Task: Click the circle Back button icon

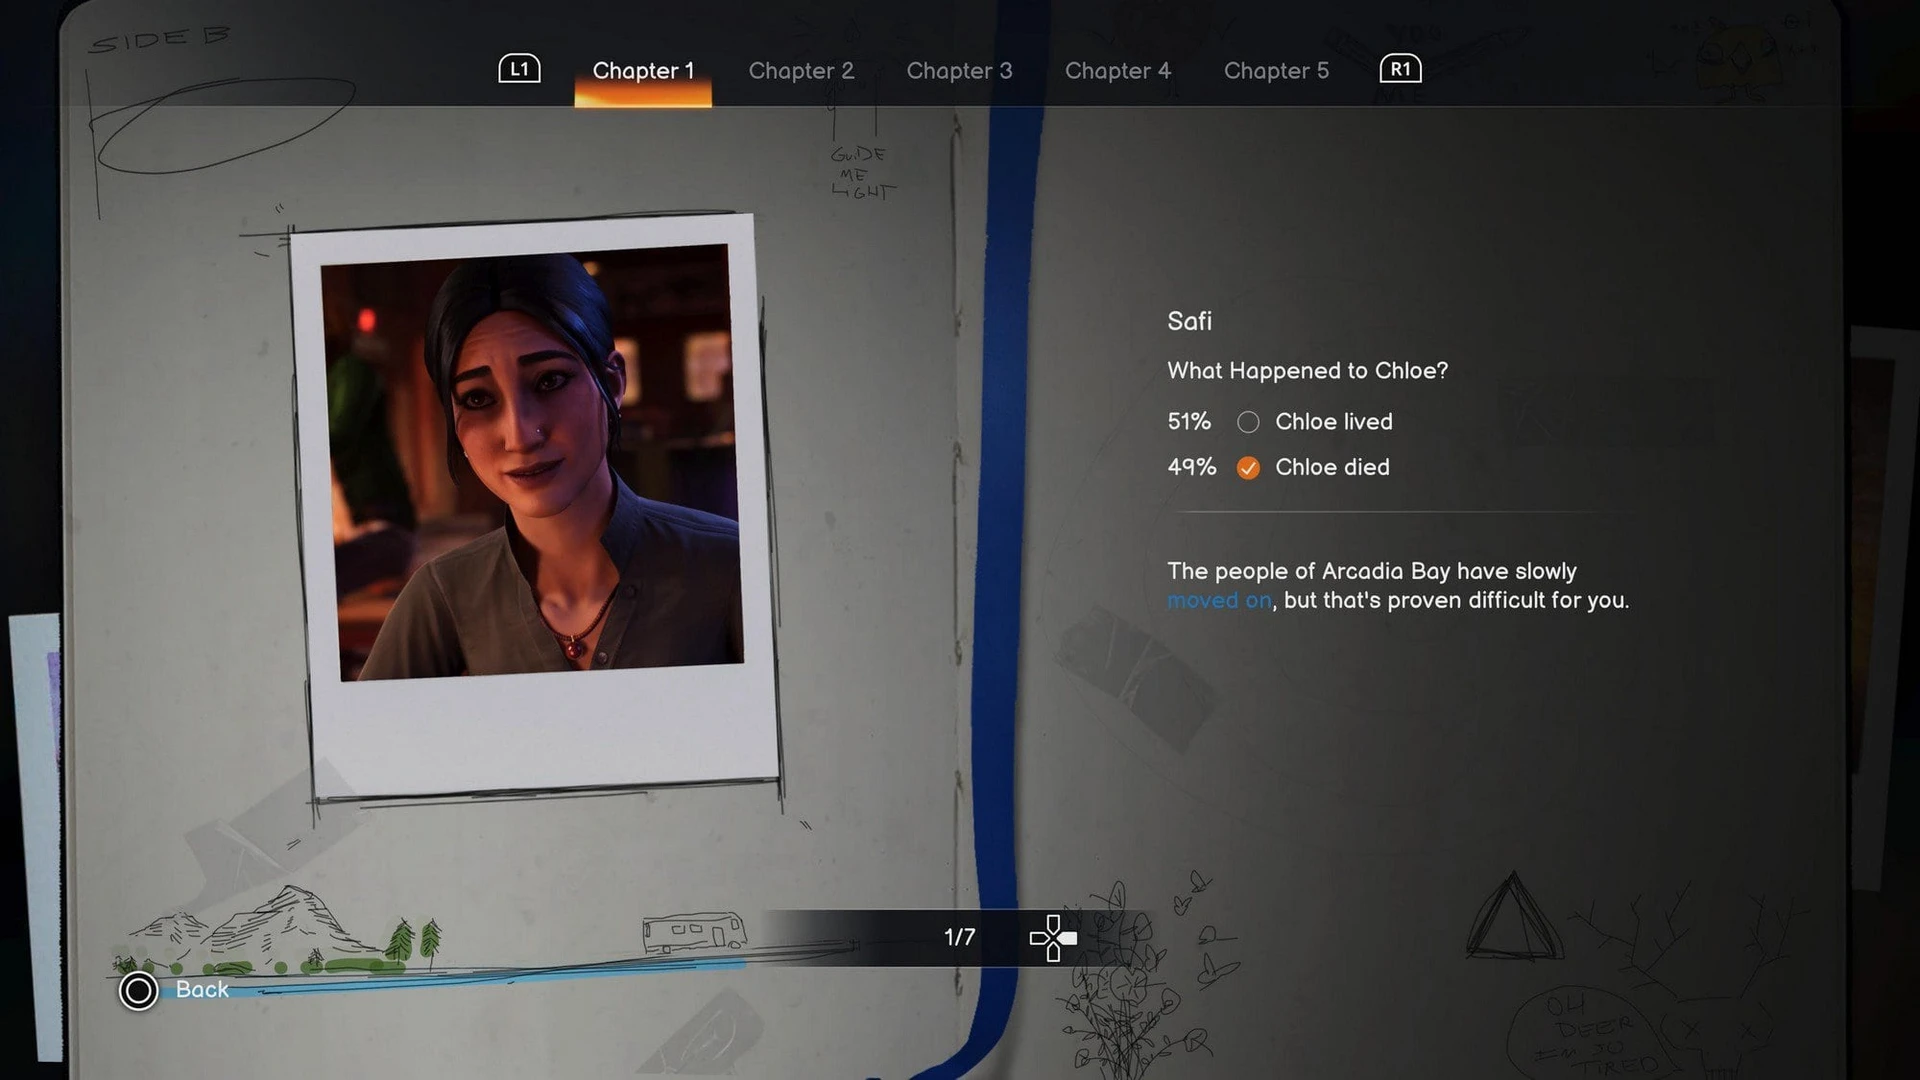Action: (138, 991)
